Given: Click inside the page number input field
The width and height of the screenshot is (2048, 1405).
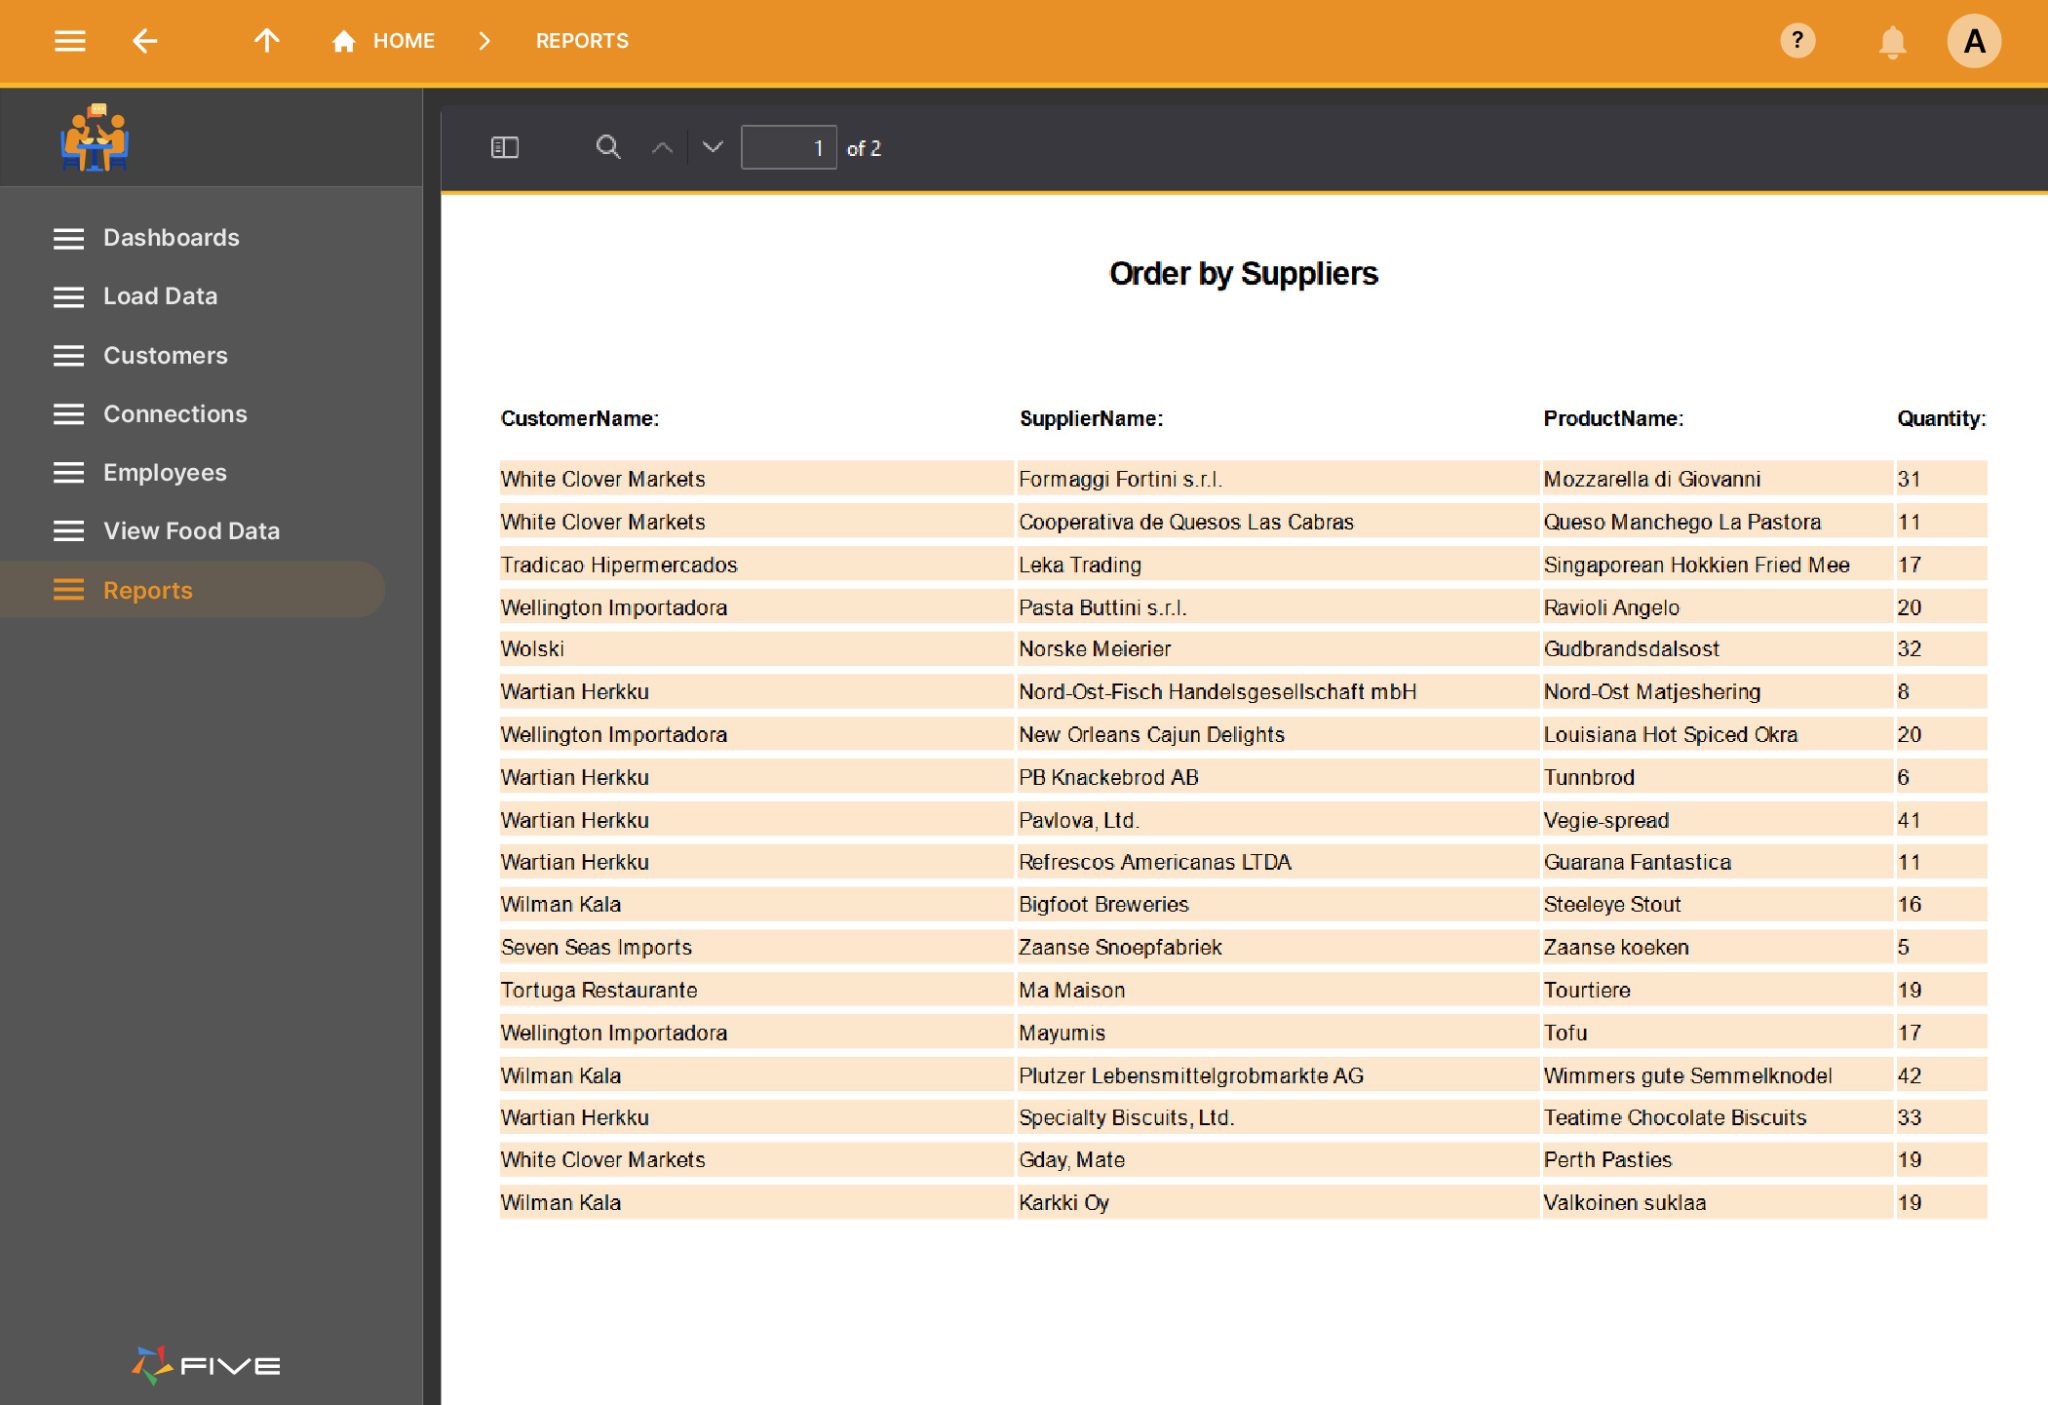Looking at the screenshot, I should [x=790, y=147].
